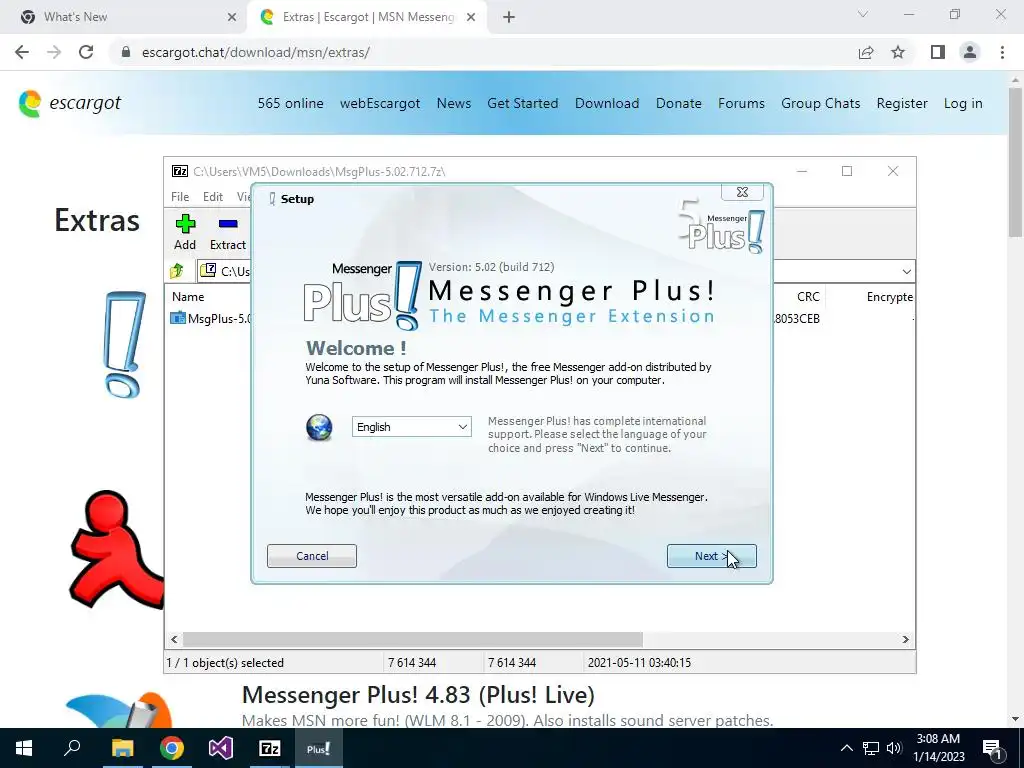Open the Forums link
Image resolution: width=1024 pixels, height=768 pixels.
click(741, 103)
